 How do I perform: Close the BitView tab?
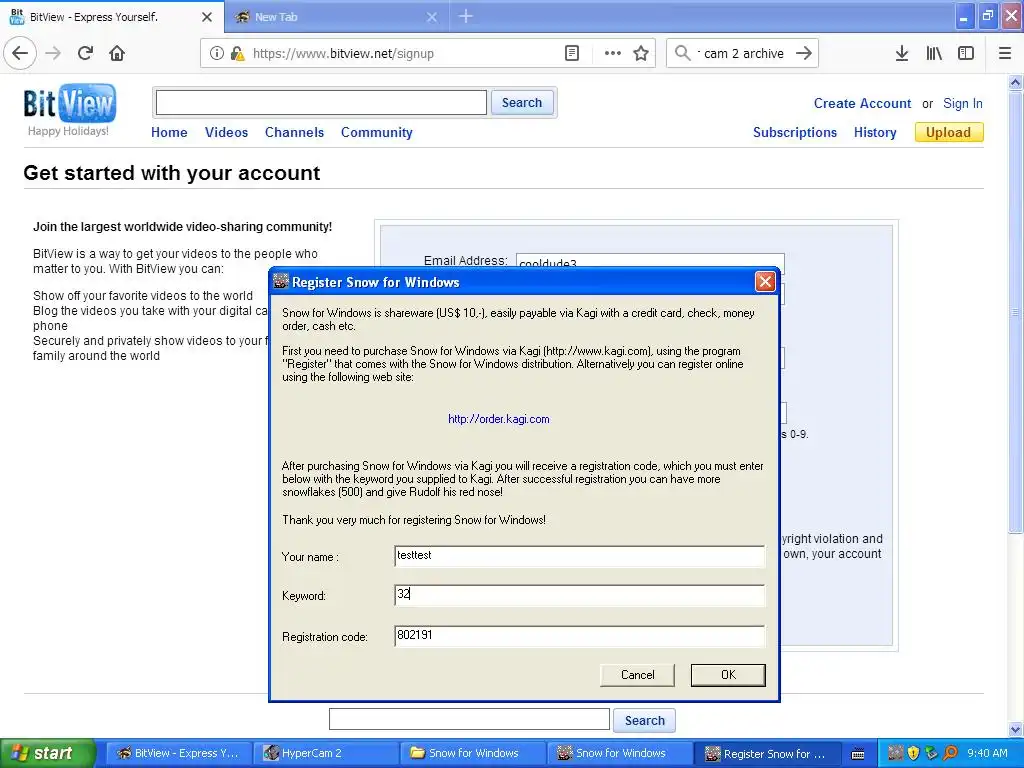207,17
